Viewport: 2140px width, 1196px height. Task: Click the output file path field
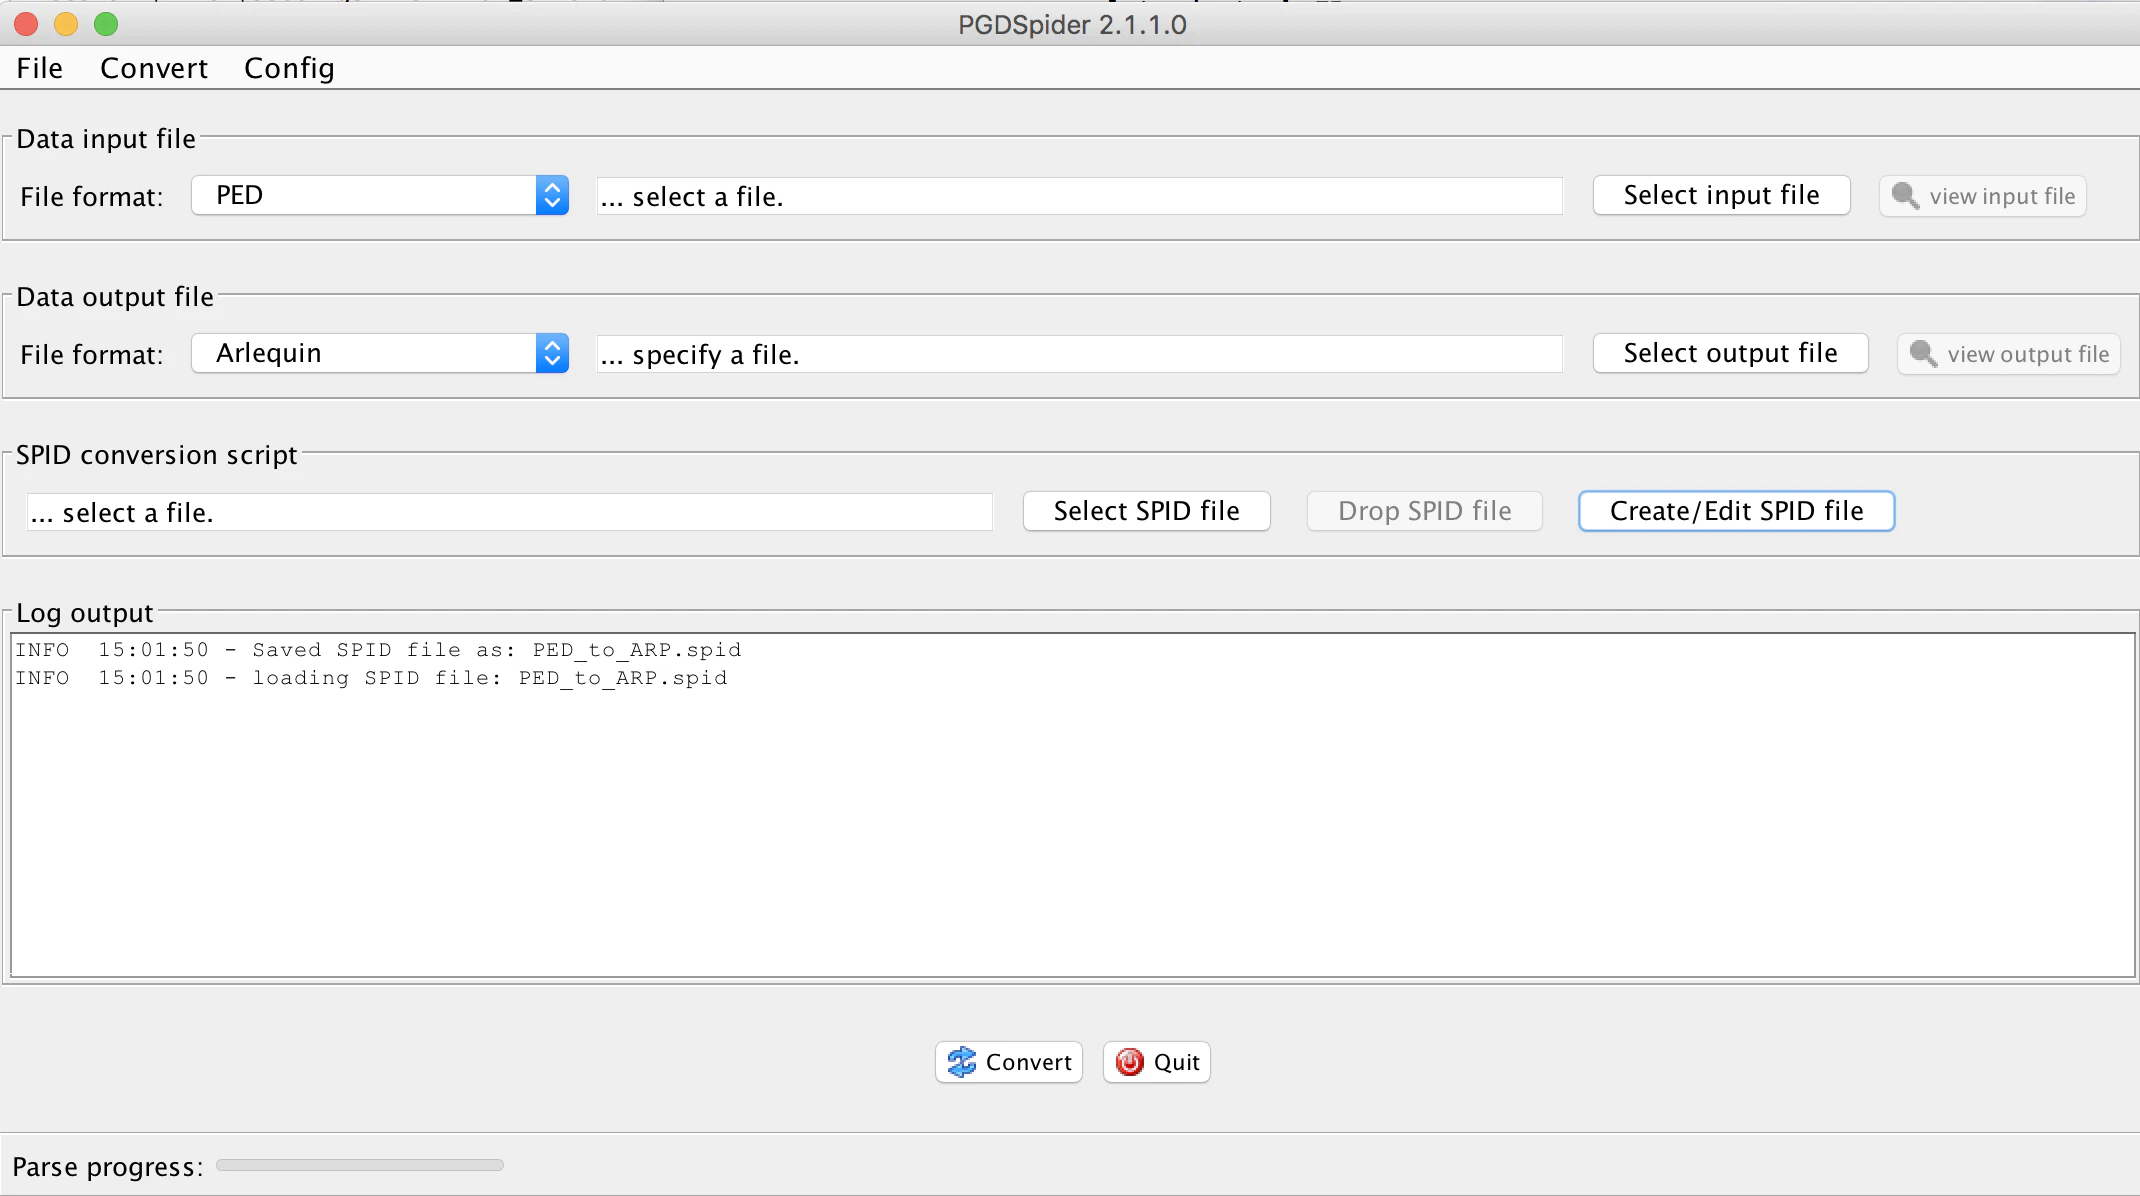click(1079, 354)
